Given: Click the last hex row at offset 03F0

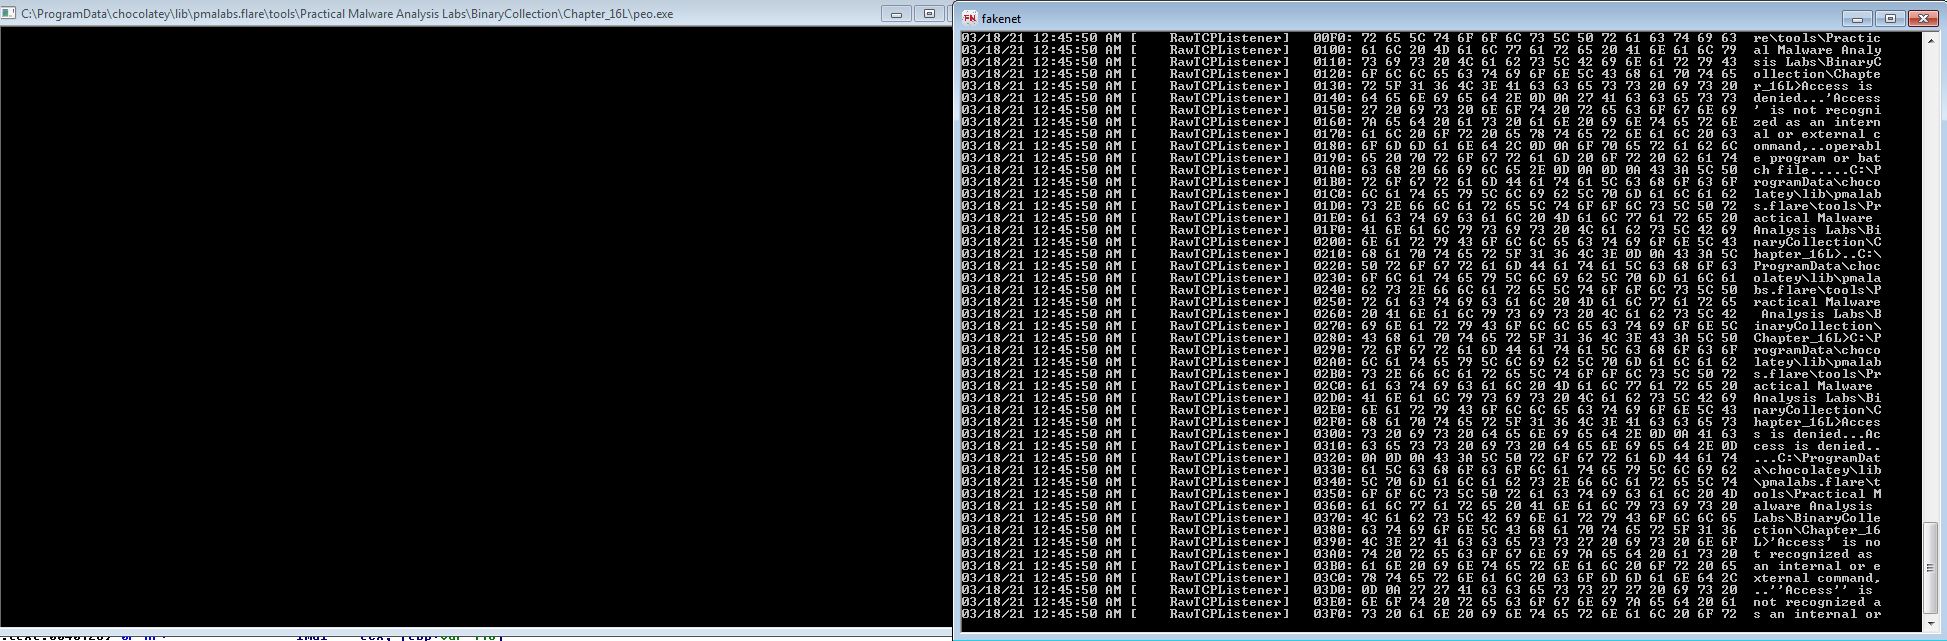Looking at the screenshot, I should click(x=1421, y=614).
